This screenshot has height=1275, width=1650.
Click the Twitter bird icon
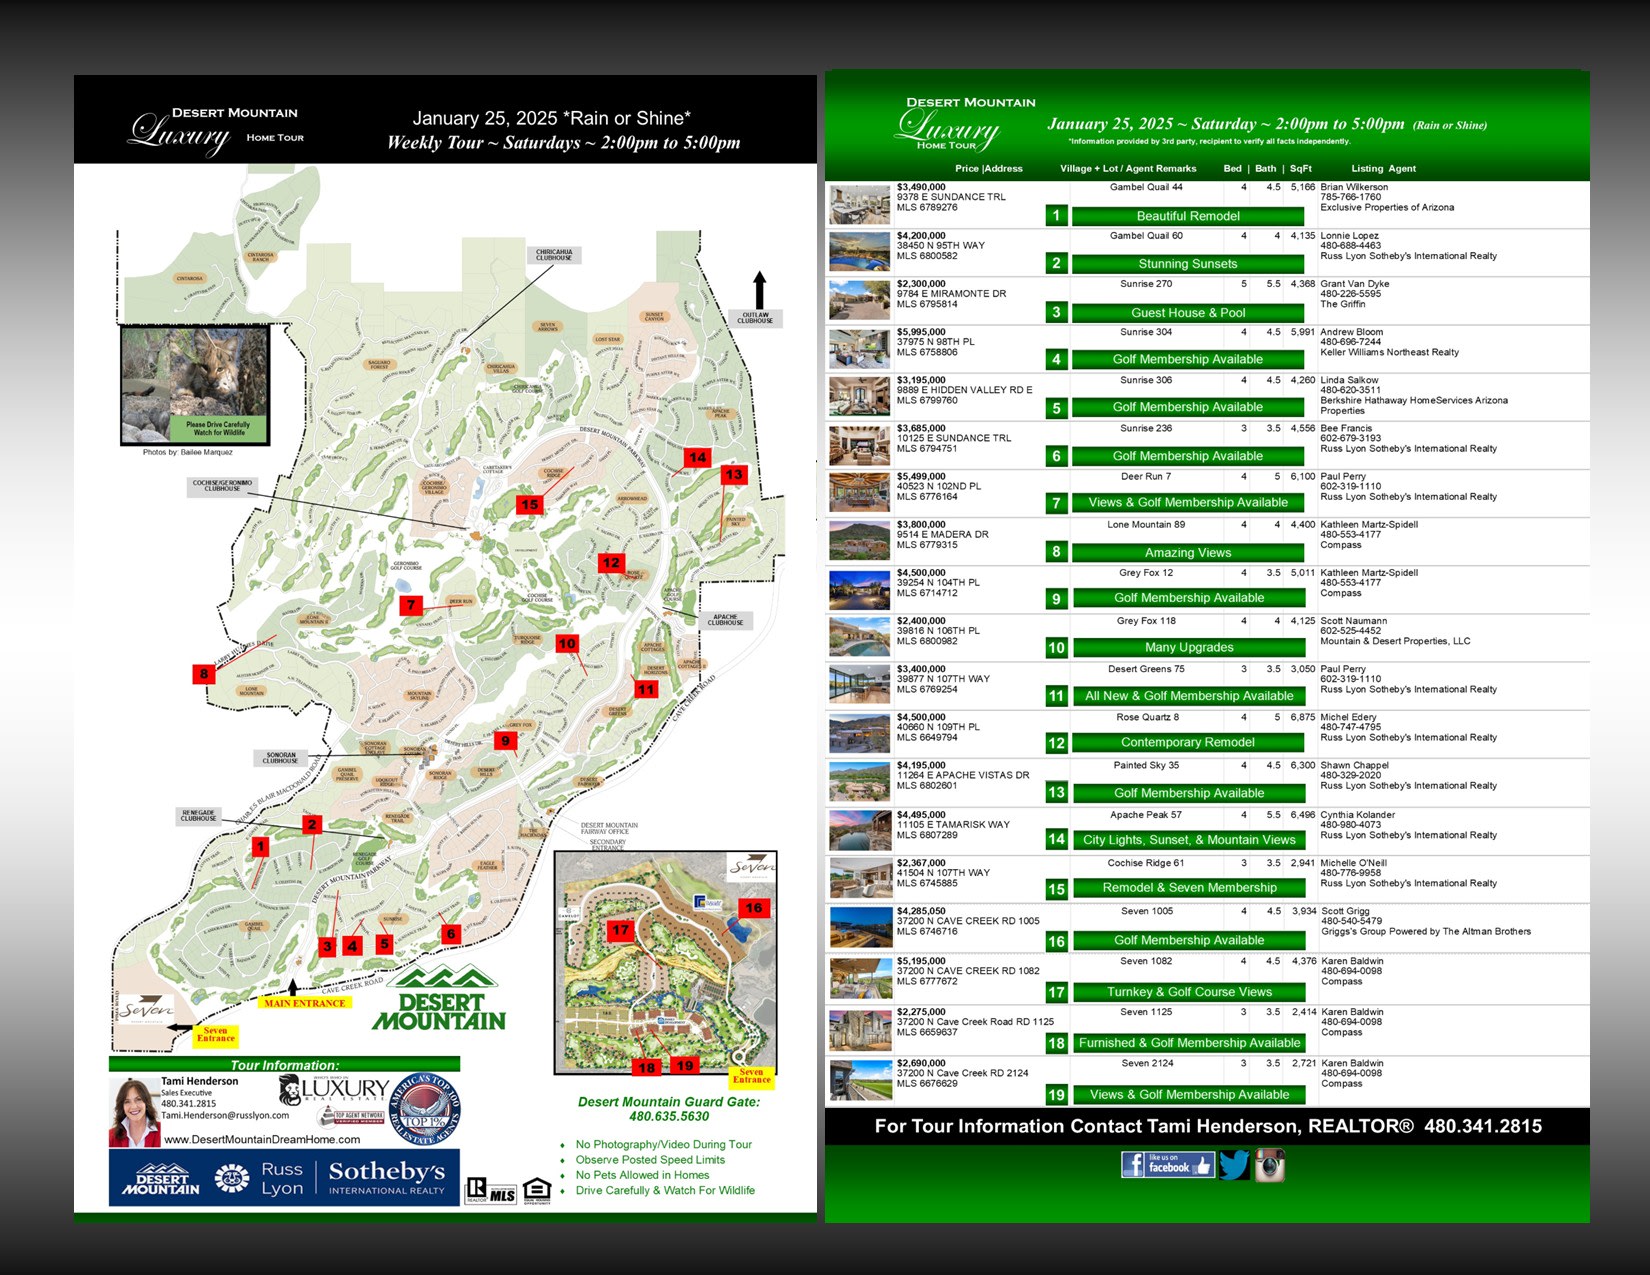tap(1234, 1165)
